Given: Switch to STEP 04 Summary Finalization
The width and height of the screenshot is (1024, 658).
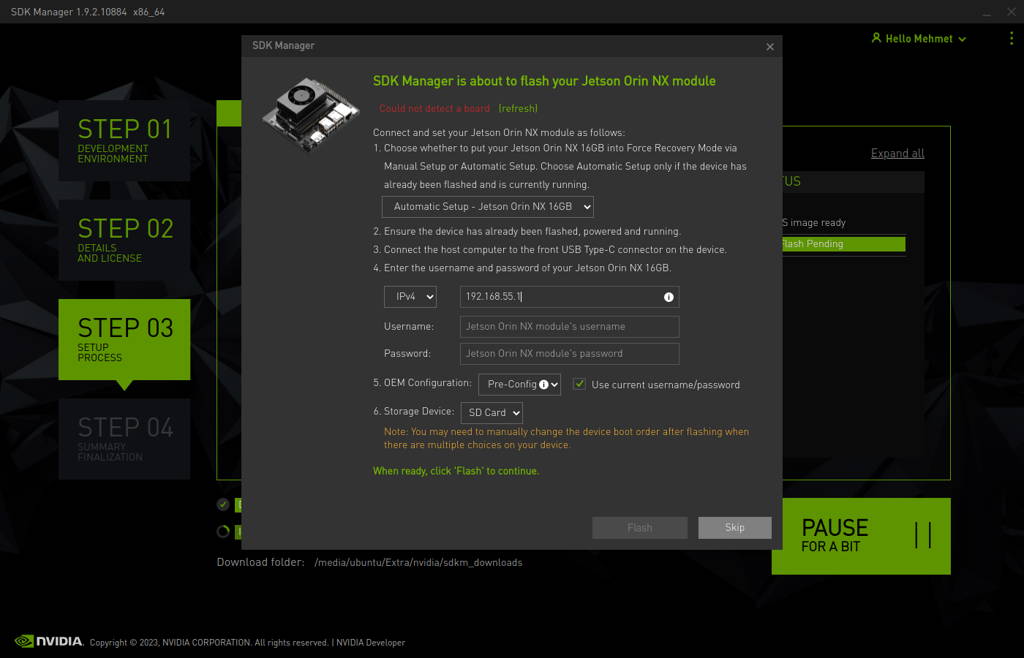Looking at the screenshot, I should [124, 438].
